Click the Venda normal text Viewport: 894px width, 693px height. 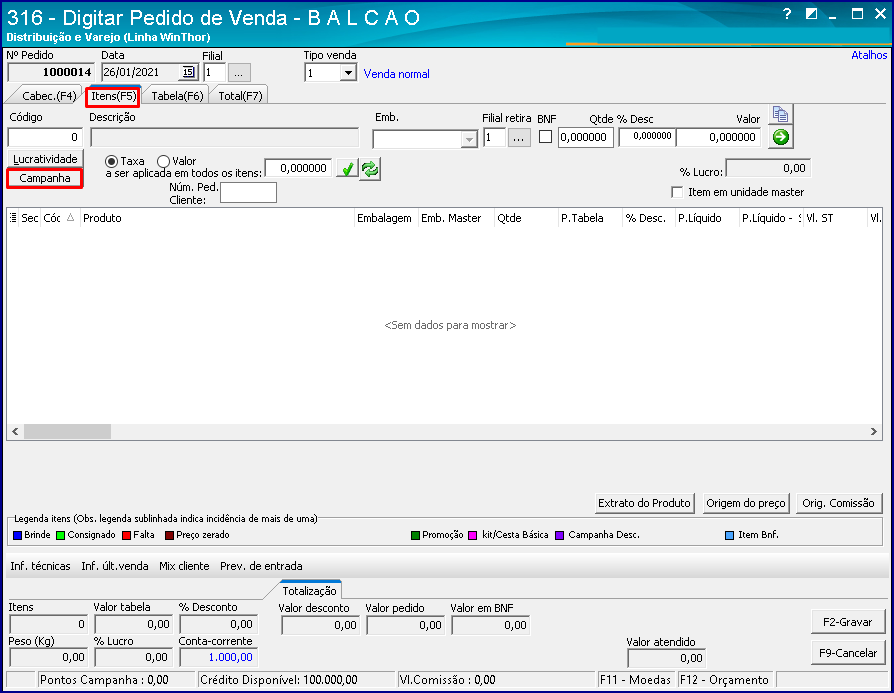(396, 74)
